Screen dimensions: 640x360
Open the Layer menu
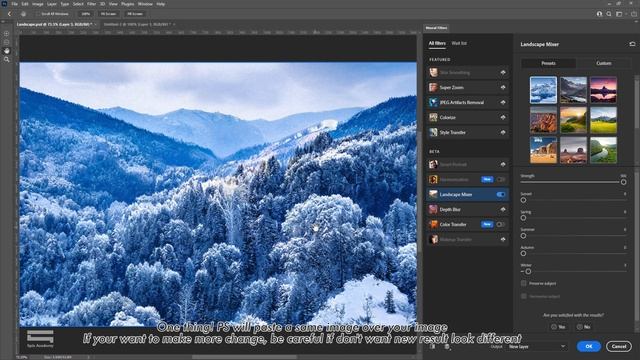click(52, 4)
